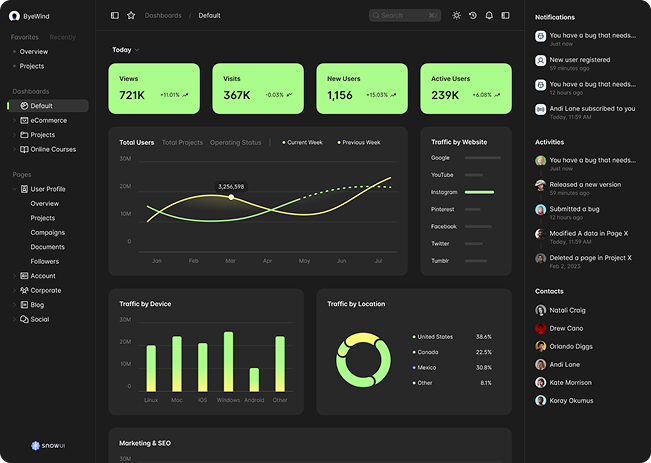Image resolution: width=651 pixels, height=463 pixels.
Task: Click the snowUI logo at sidebar bottom
Action: pos(48,445)
